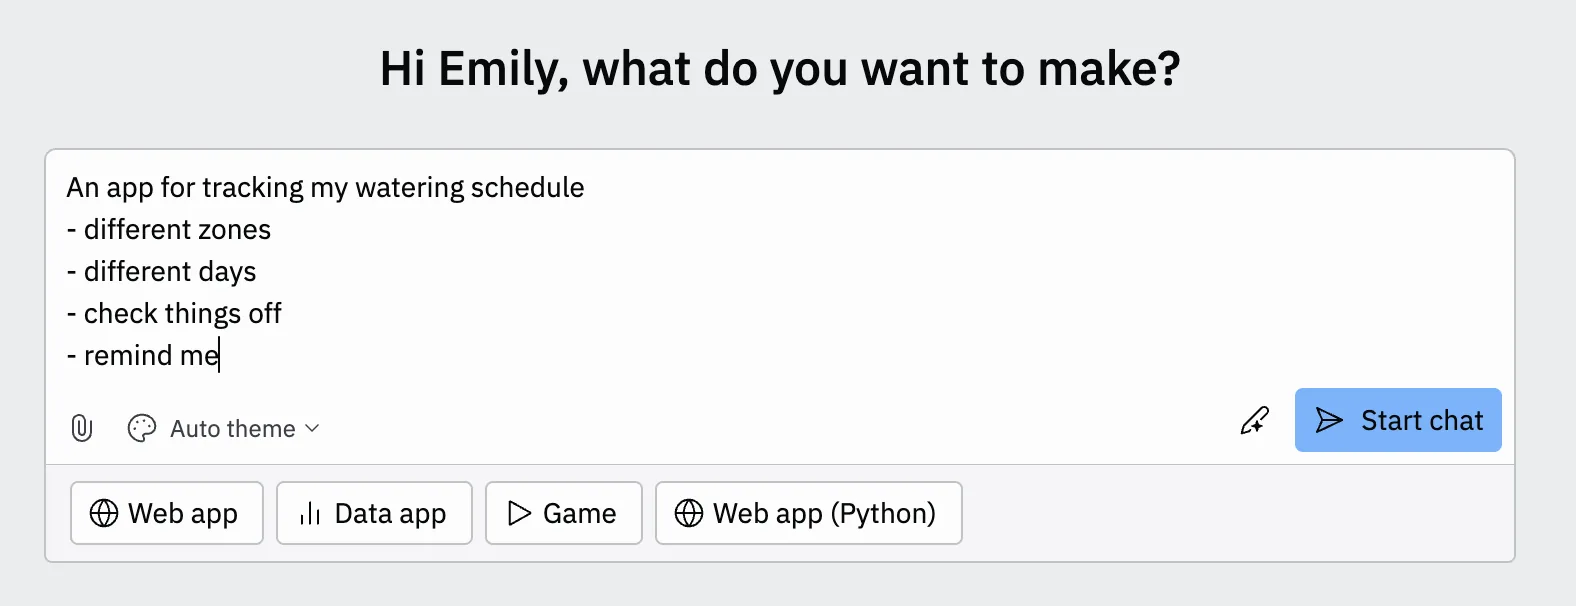The image size is (1576, 606).
Task: Click the magic pen enhance-prompt icon
Action: click(x=1255, y=420)
